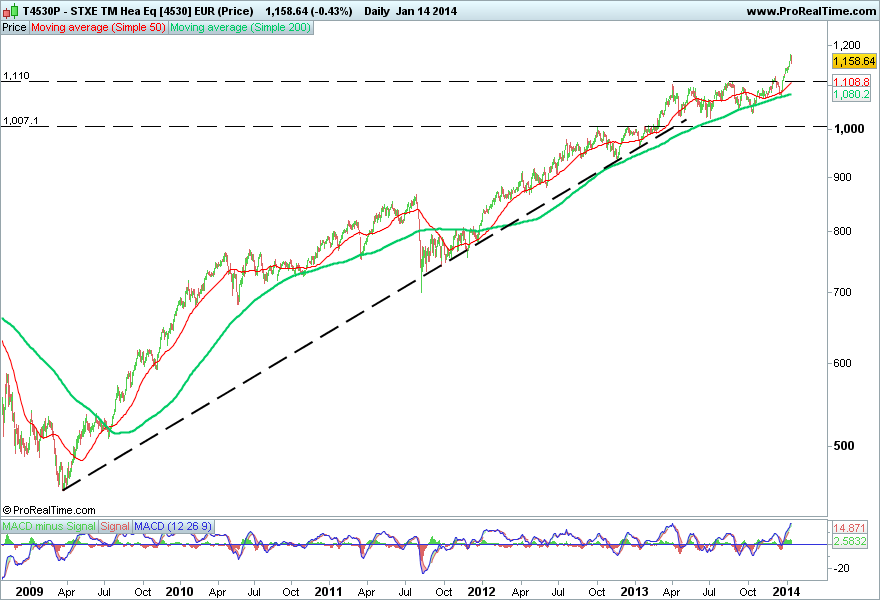Click the MACD (12 26 9) label

[173, 526]
